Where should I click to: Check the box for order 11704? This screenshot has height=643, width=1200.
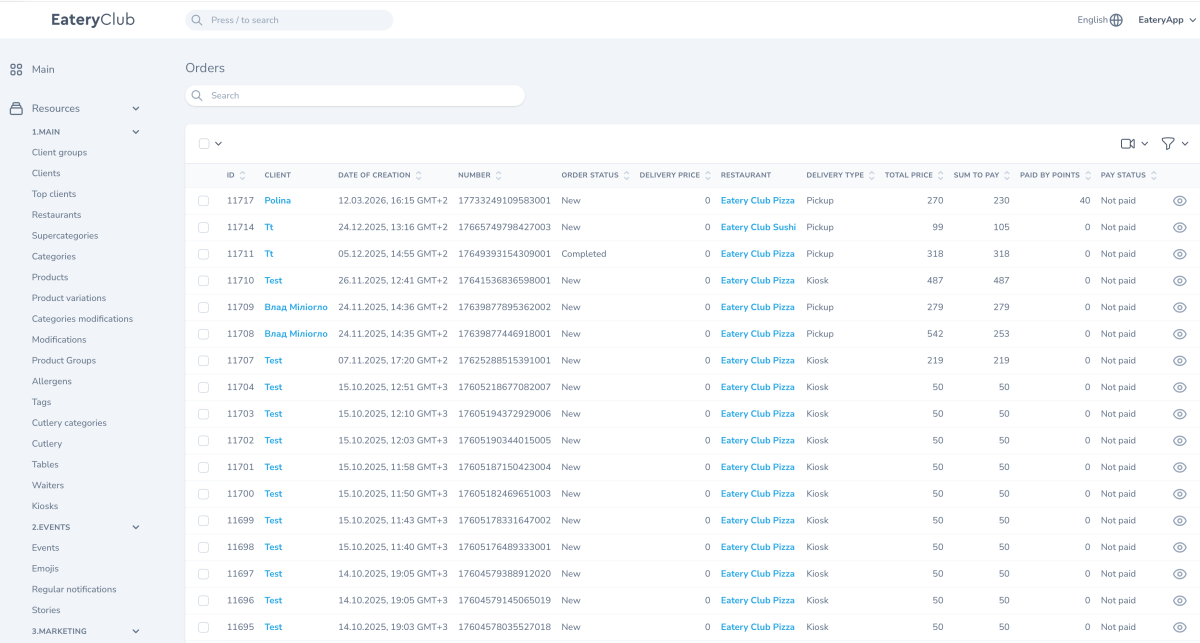point(204,387)
